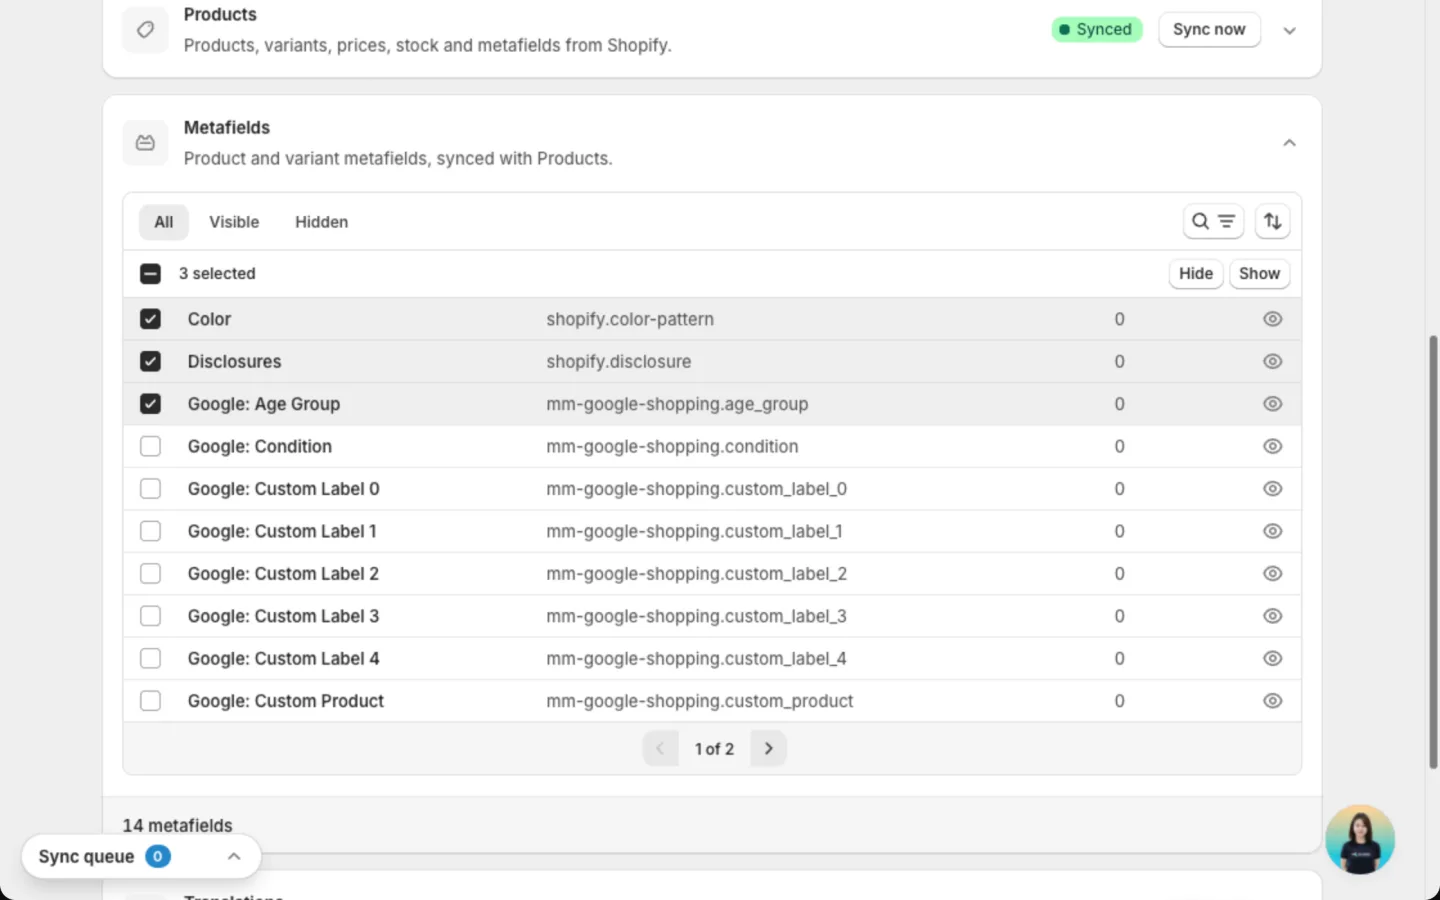Switch to the Visible tab
This screenshot has height=900, width=1440.
point(234,222)
